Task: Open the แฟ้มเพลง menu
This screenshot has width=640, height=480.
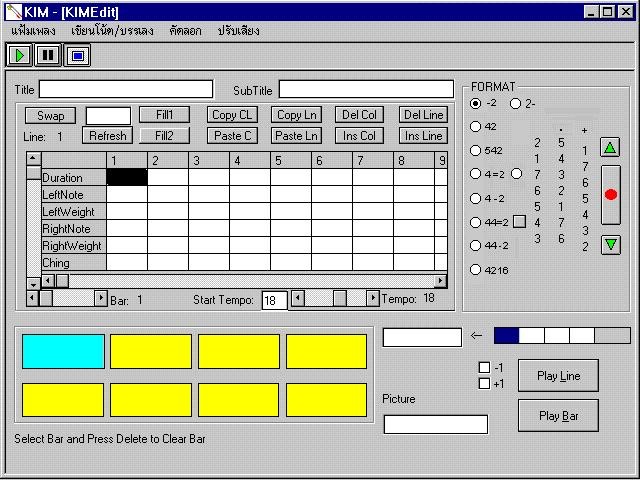Action: point(33,31)
